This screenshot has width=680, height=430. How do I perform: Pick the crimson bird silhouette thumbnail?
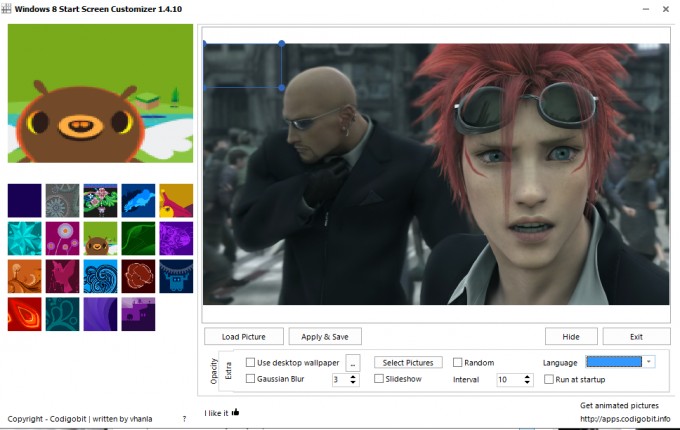click(62, 276)
